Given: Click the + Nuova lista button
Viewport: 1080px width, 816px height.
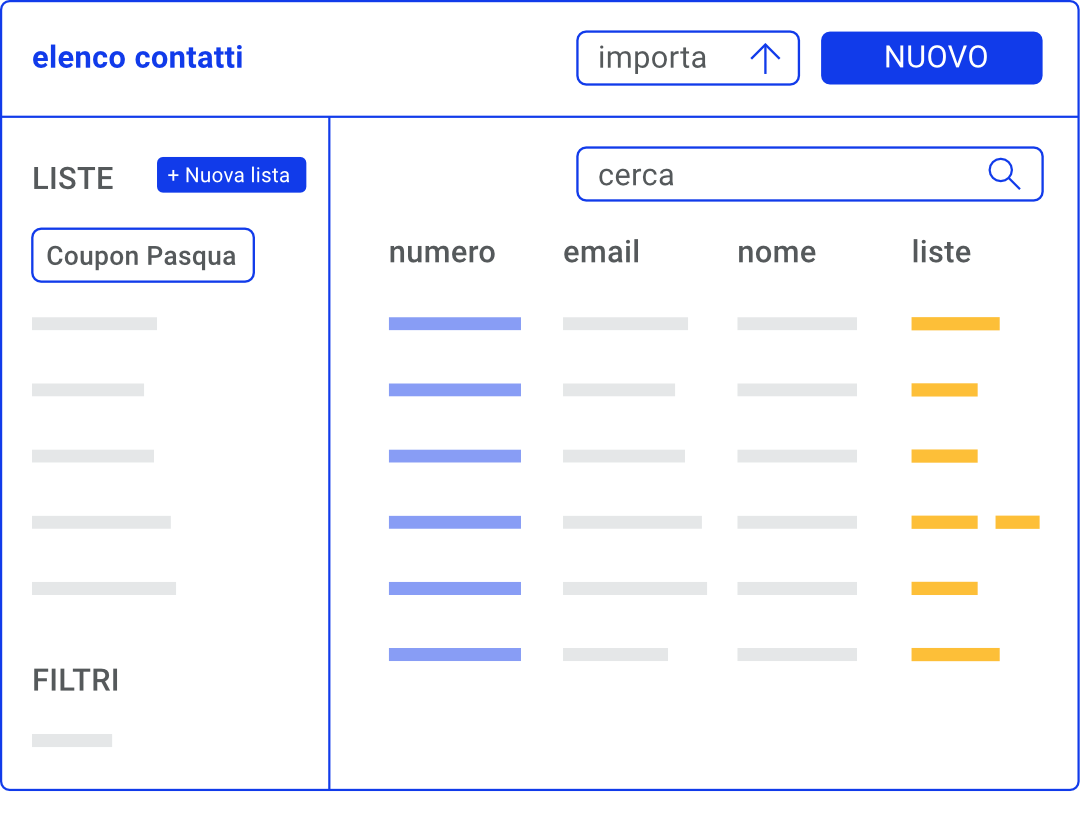Looking at the screenshot, I should pyautogui.click(x=231, y=174).
